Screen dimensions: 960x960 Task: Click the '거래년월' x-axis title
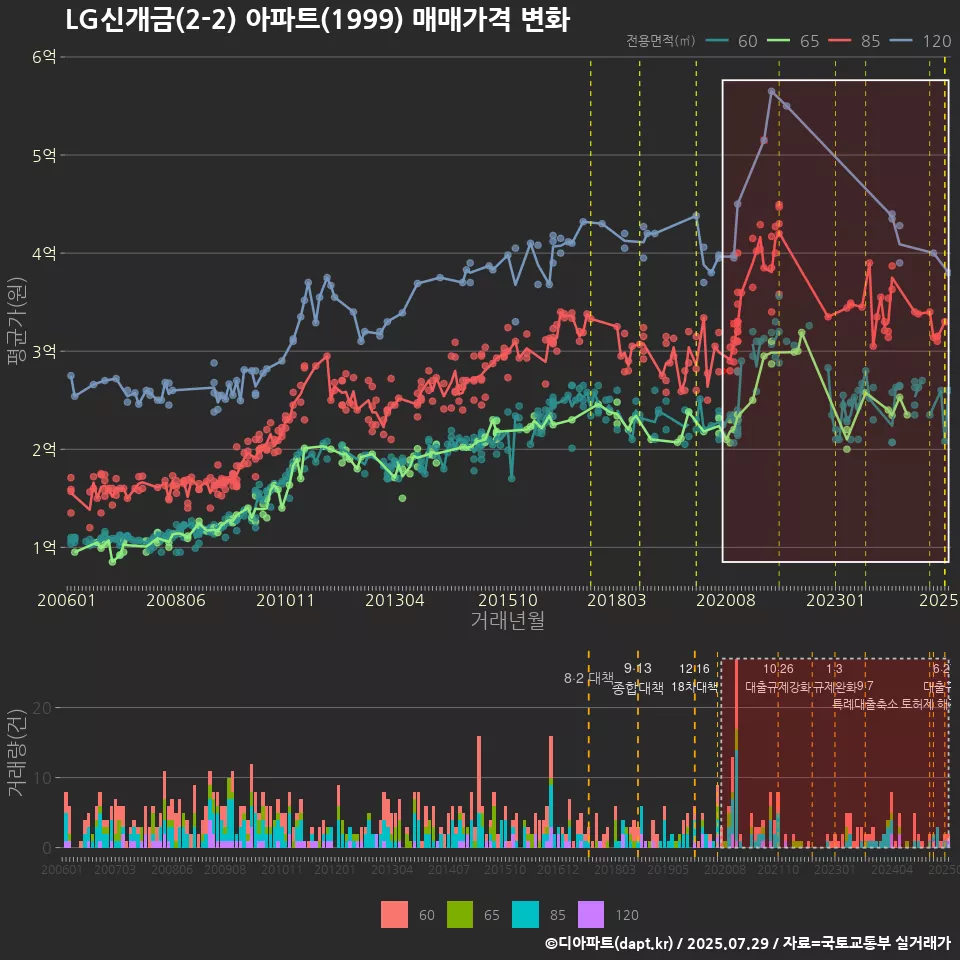coord(508,620)
